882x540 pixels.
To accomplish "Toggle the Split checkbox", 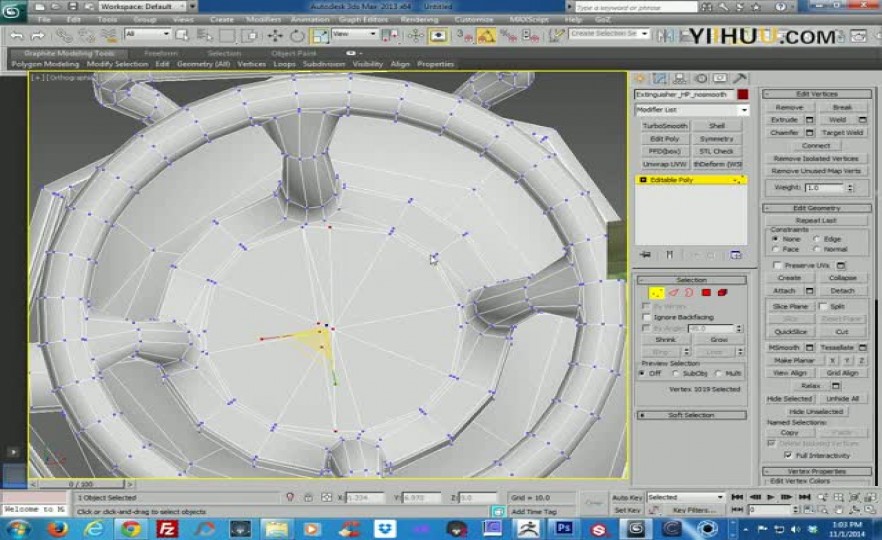I will pos(823,306).
